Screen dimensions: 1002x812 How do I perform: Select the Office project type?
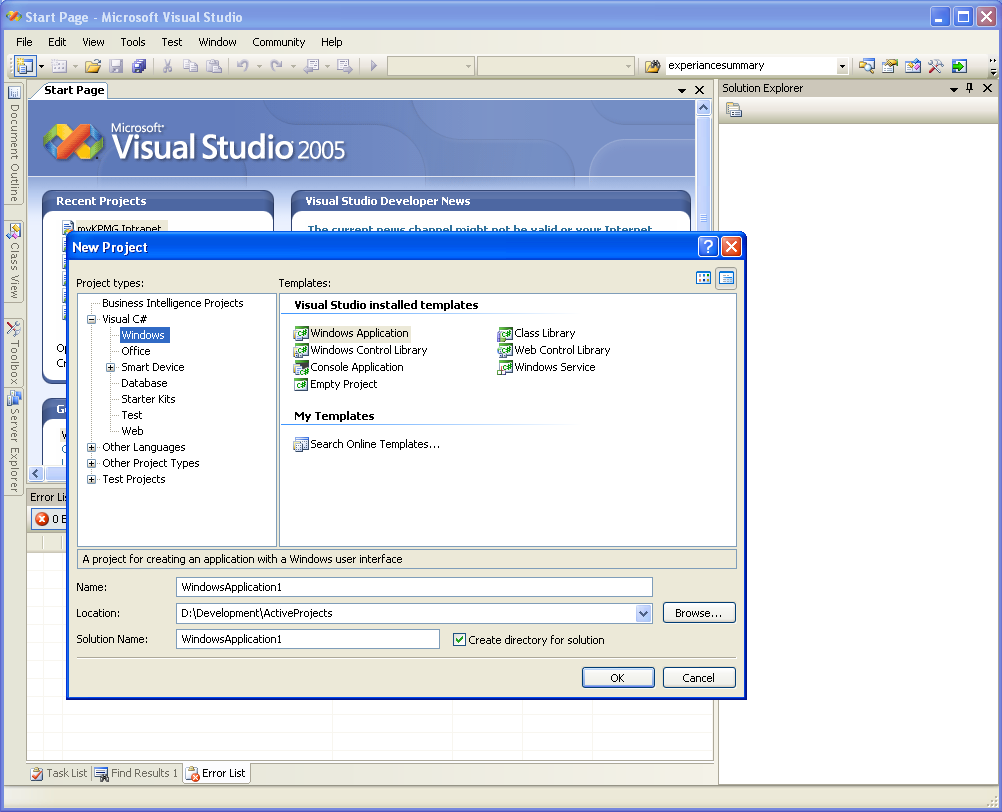coord(135,351)
